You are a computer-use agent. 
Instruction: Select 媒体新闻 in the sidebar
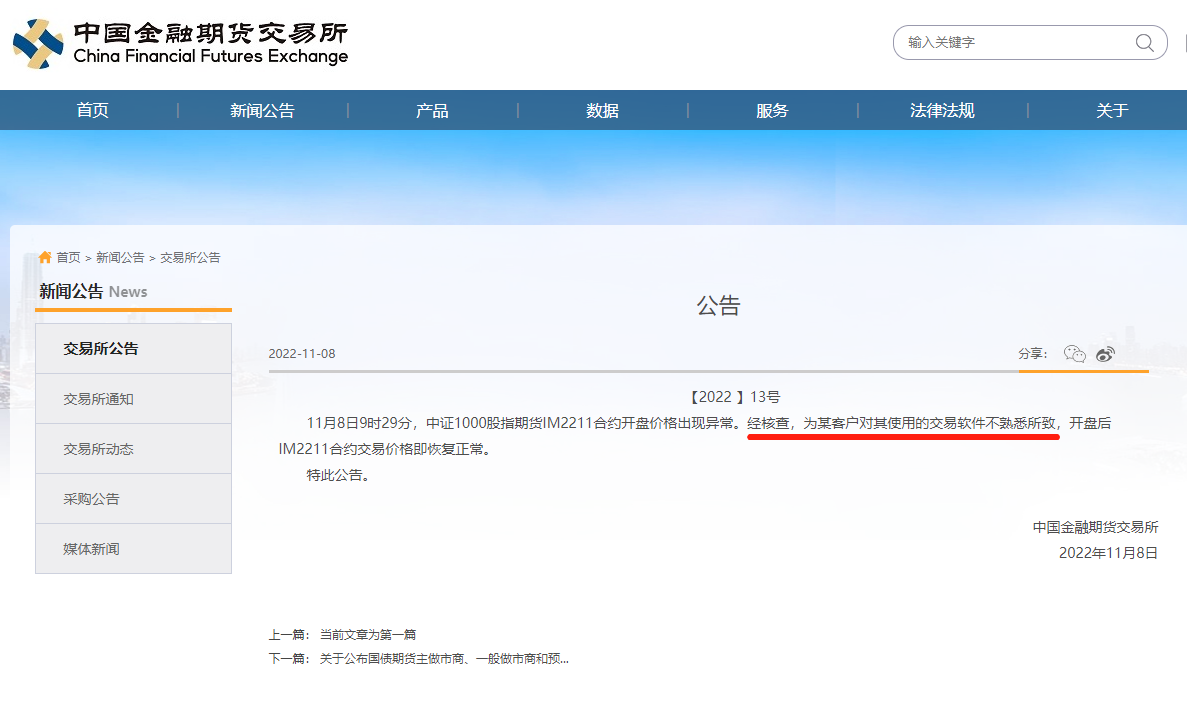91,549
